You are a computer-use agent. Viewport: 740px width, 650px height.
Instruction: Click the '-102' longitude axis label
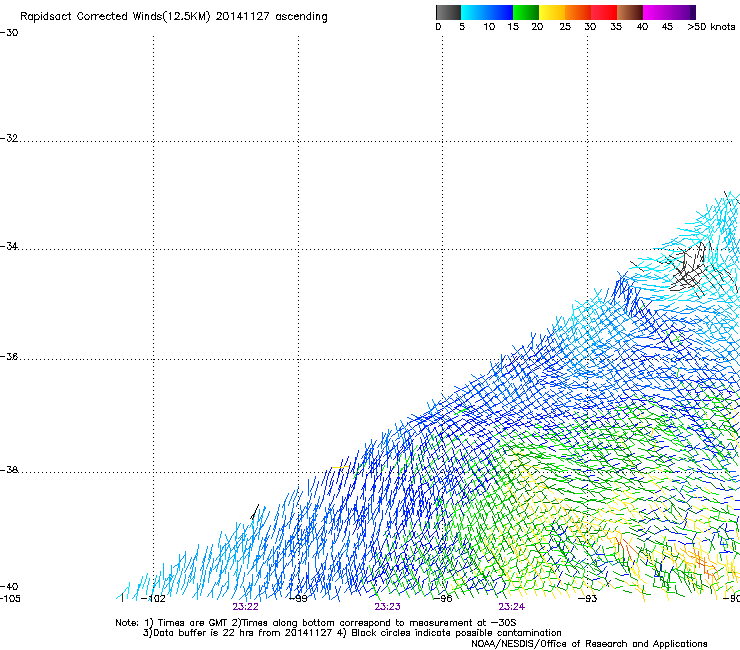[153, 599]
